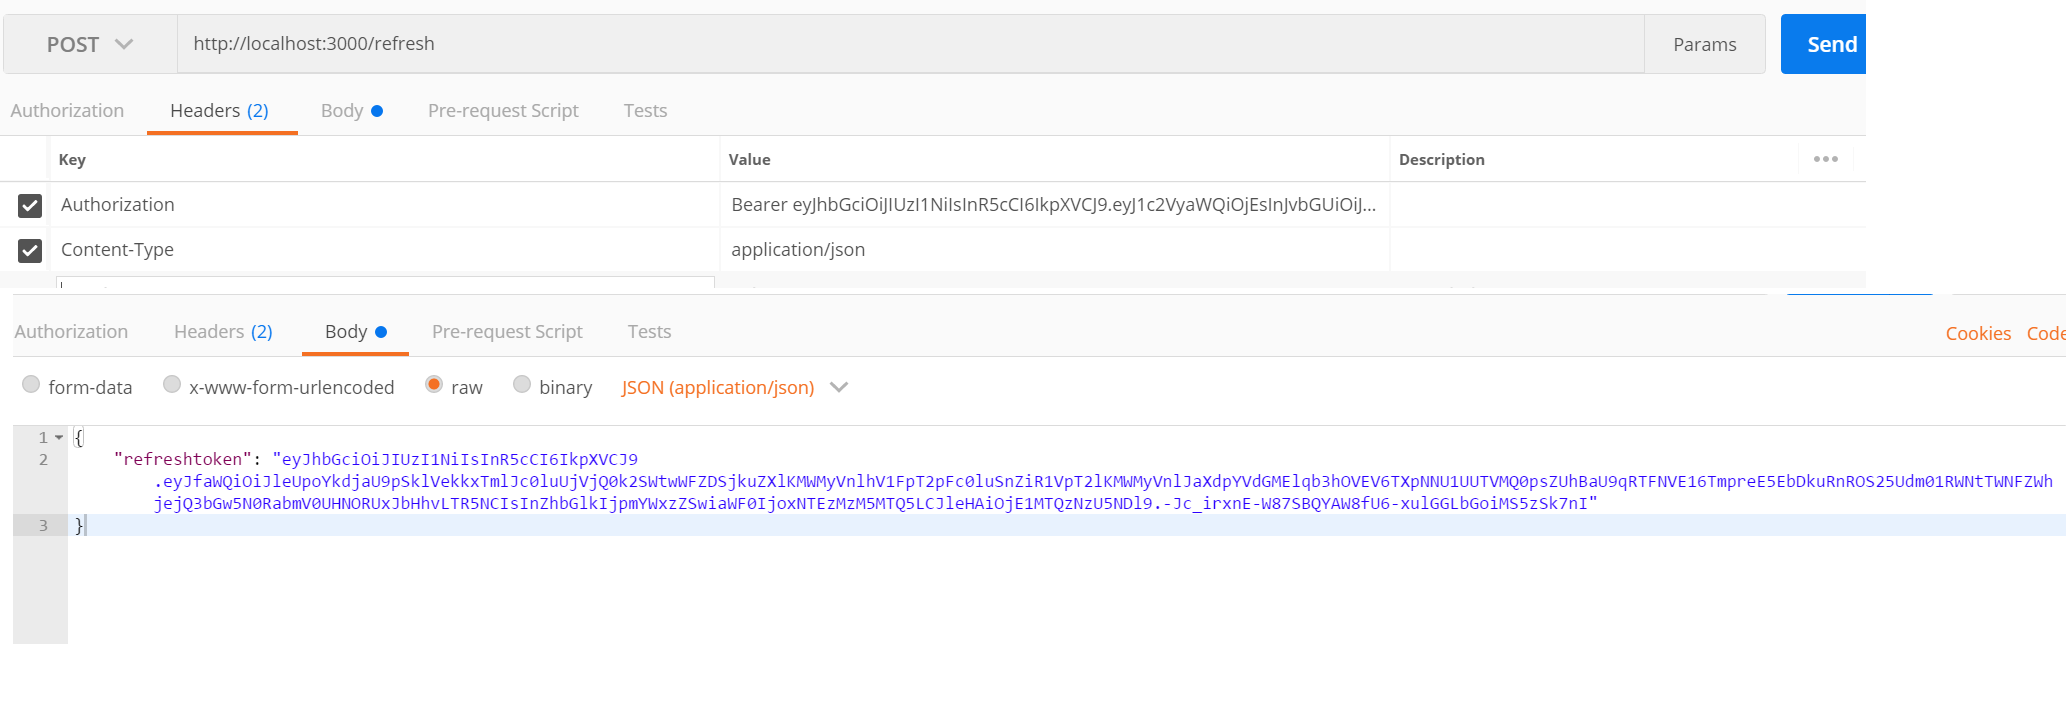Screen dimensions: 2066x720
Task: Click the "refreshtoken" key in editor
Action: (x=183, y=460)
